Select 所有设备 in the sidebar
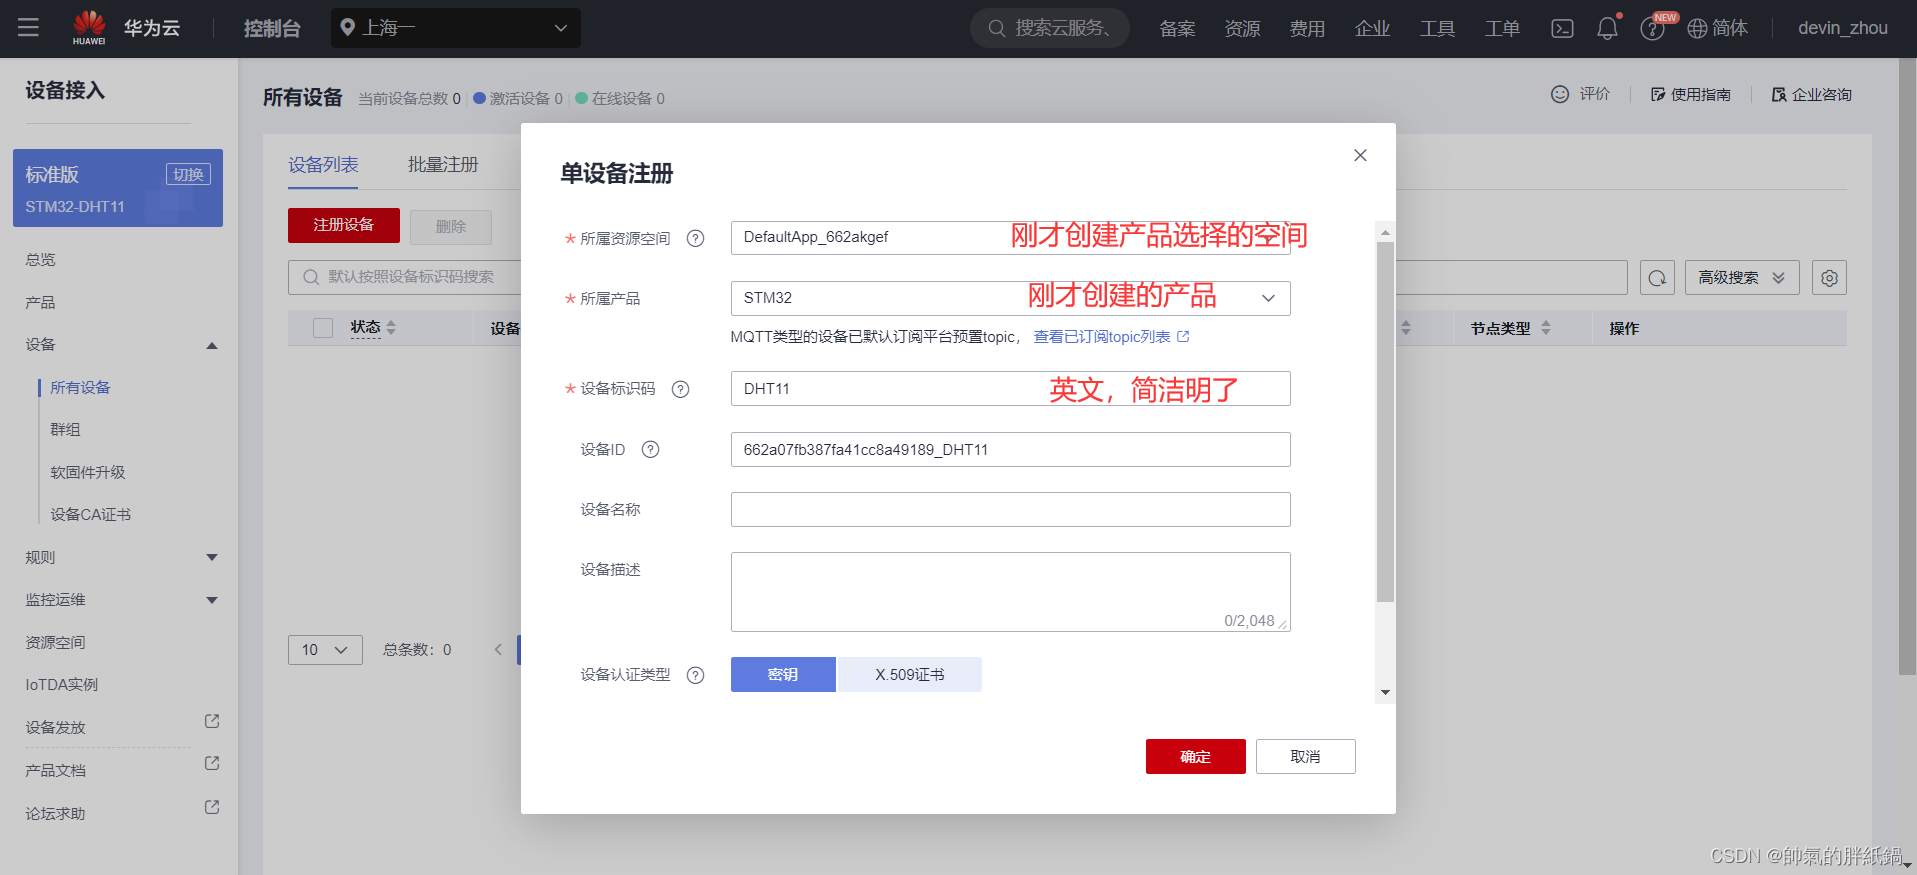Viewport: 1917px width, 875px height. [80, 388]
